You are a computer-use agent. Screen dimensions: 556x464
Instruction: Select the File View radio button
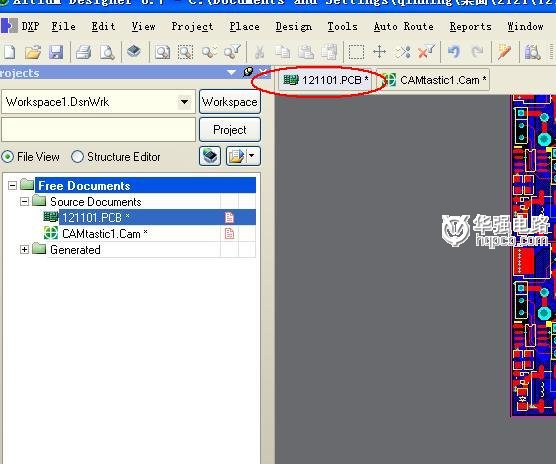[x=7, y=157]
